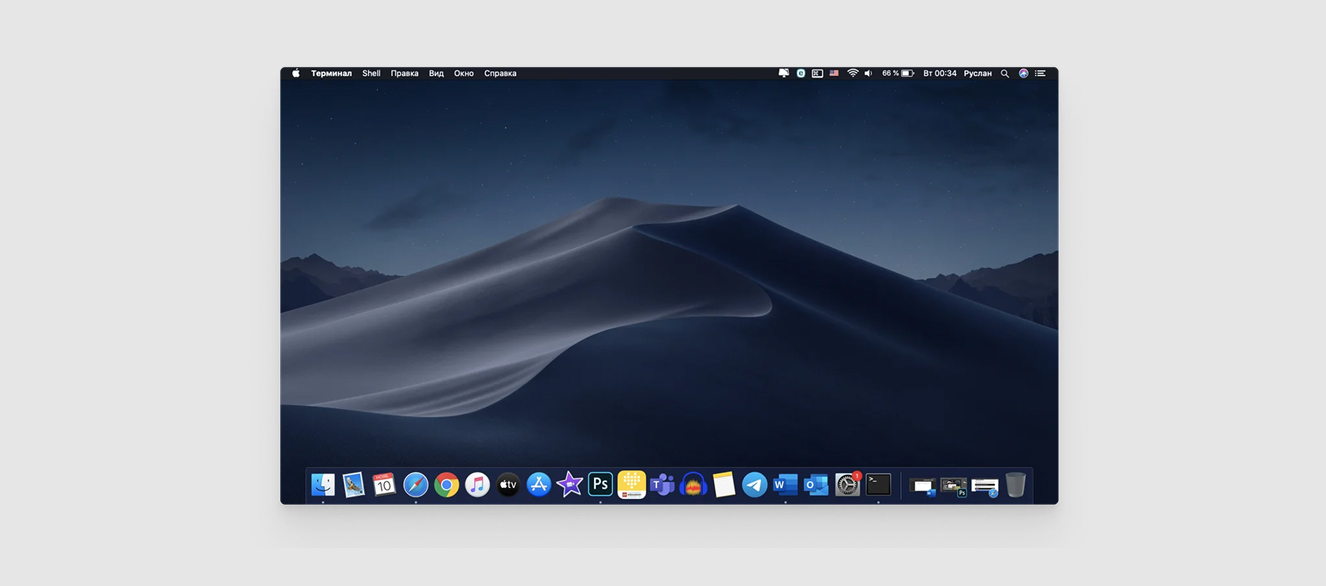Open Microsoft Word from the dock
The height and width of the screenshot is (586, 1326).
(x=786, y=485)
